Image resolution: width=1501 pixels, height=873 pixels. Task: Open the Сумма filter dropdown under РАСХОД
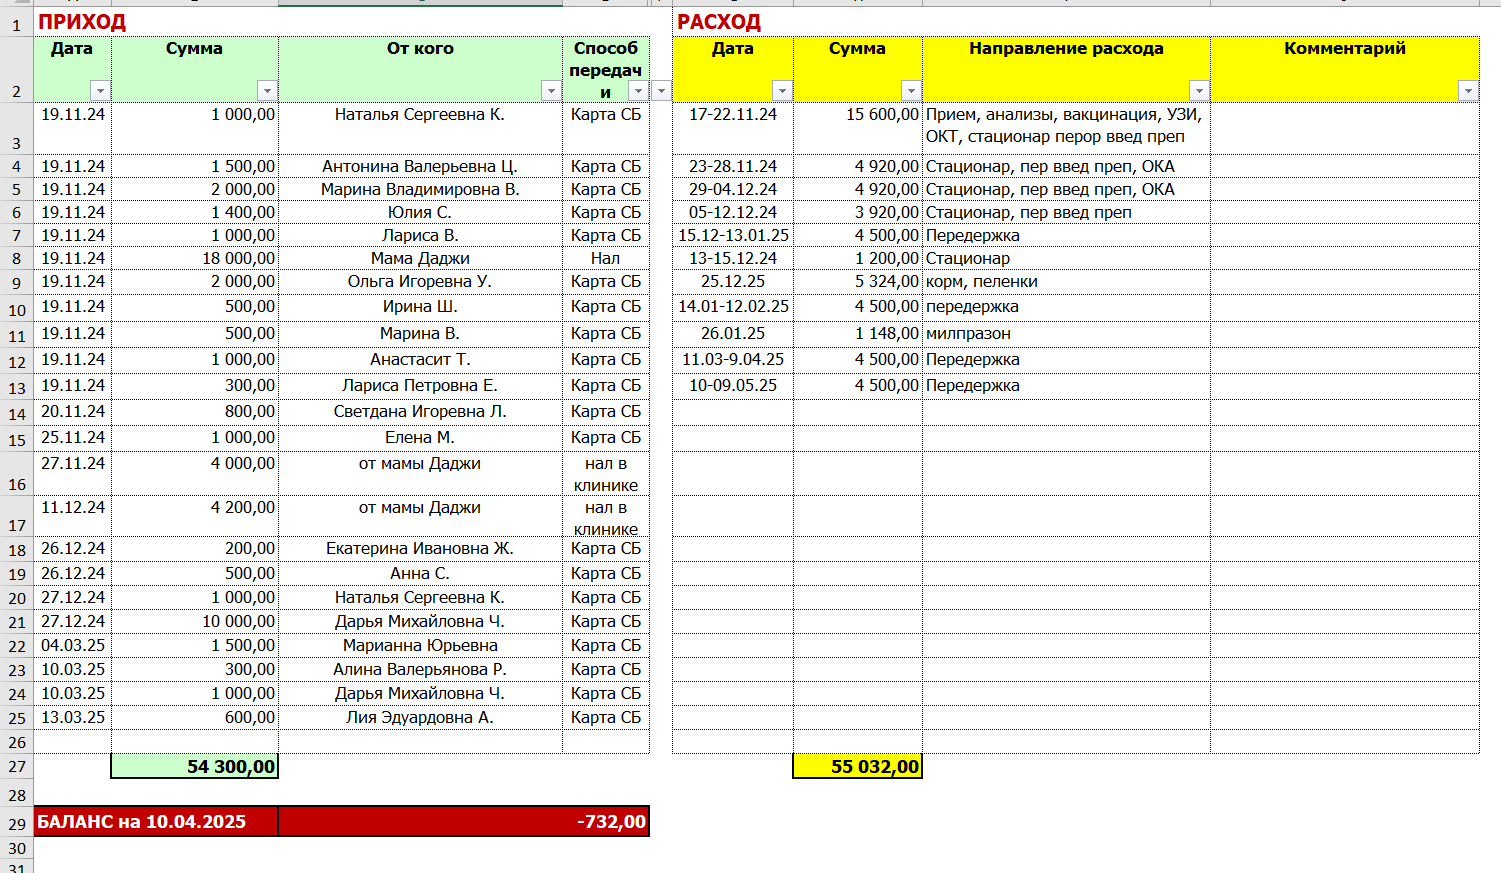(910, 91)
